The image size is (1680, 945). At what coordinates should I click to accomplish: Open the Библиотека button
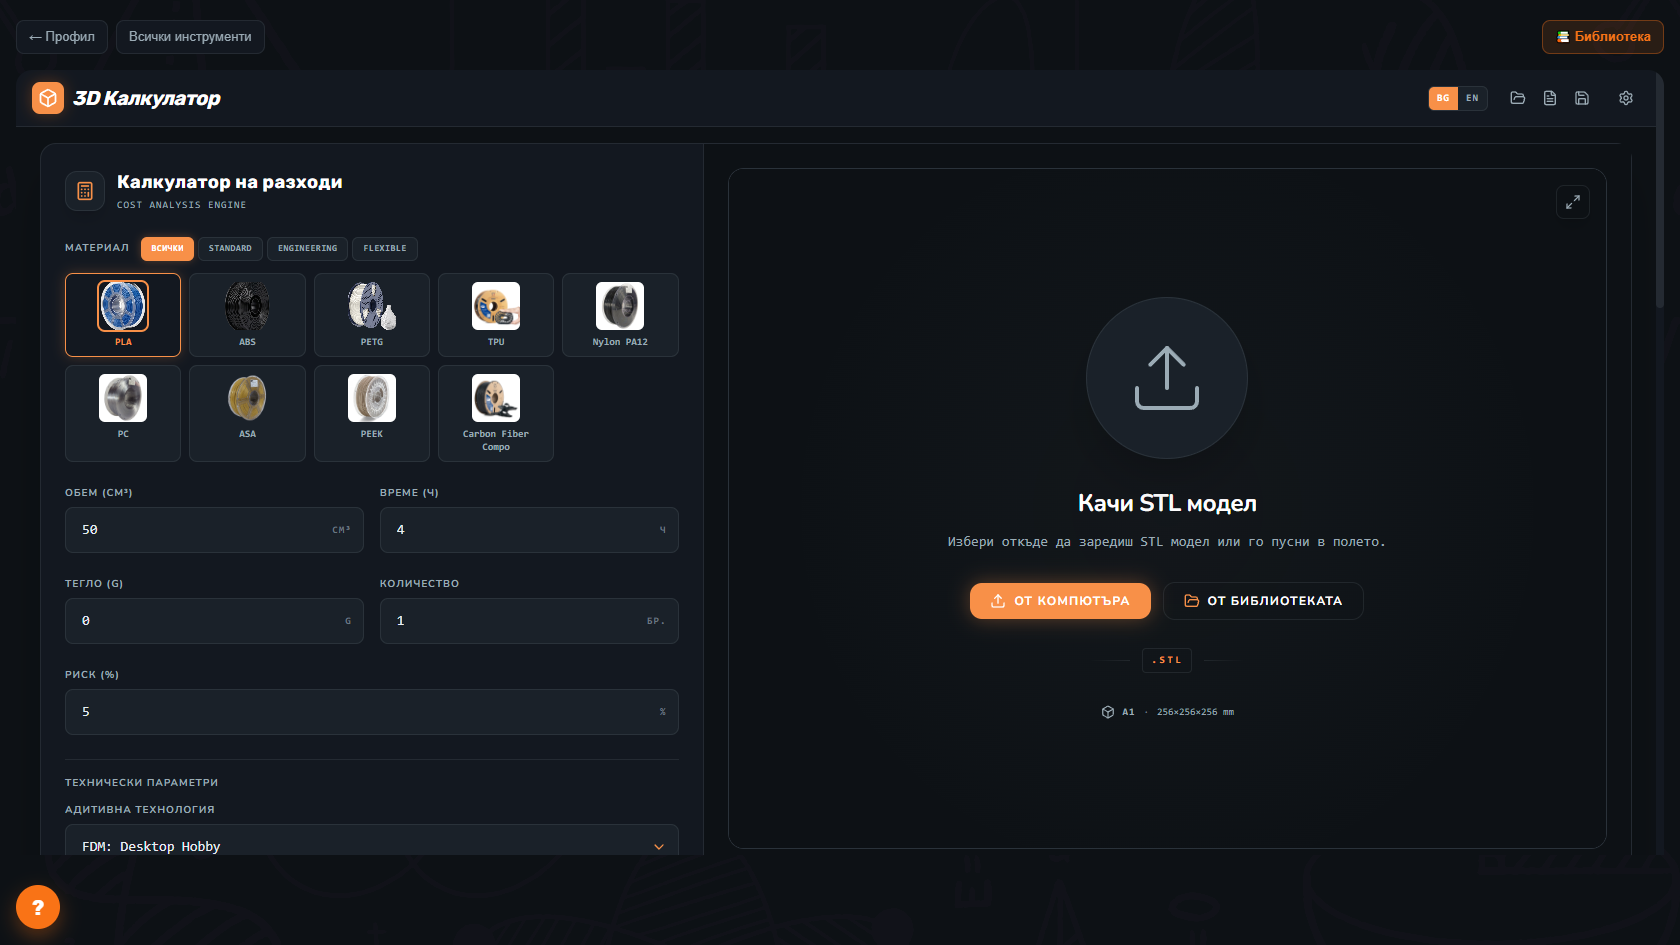tap(1603, 37)
